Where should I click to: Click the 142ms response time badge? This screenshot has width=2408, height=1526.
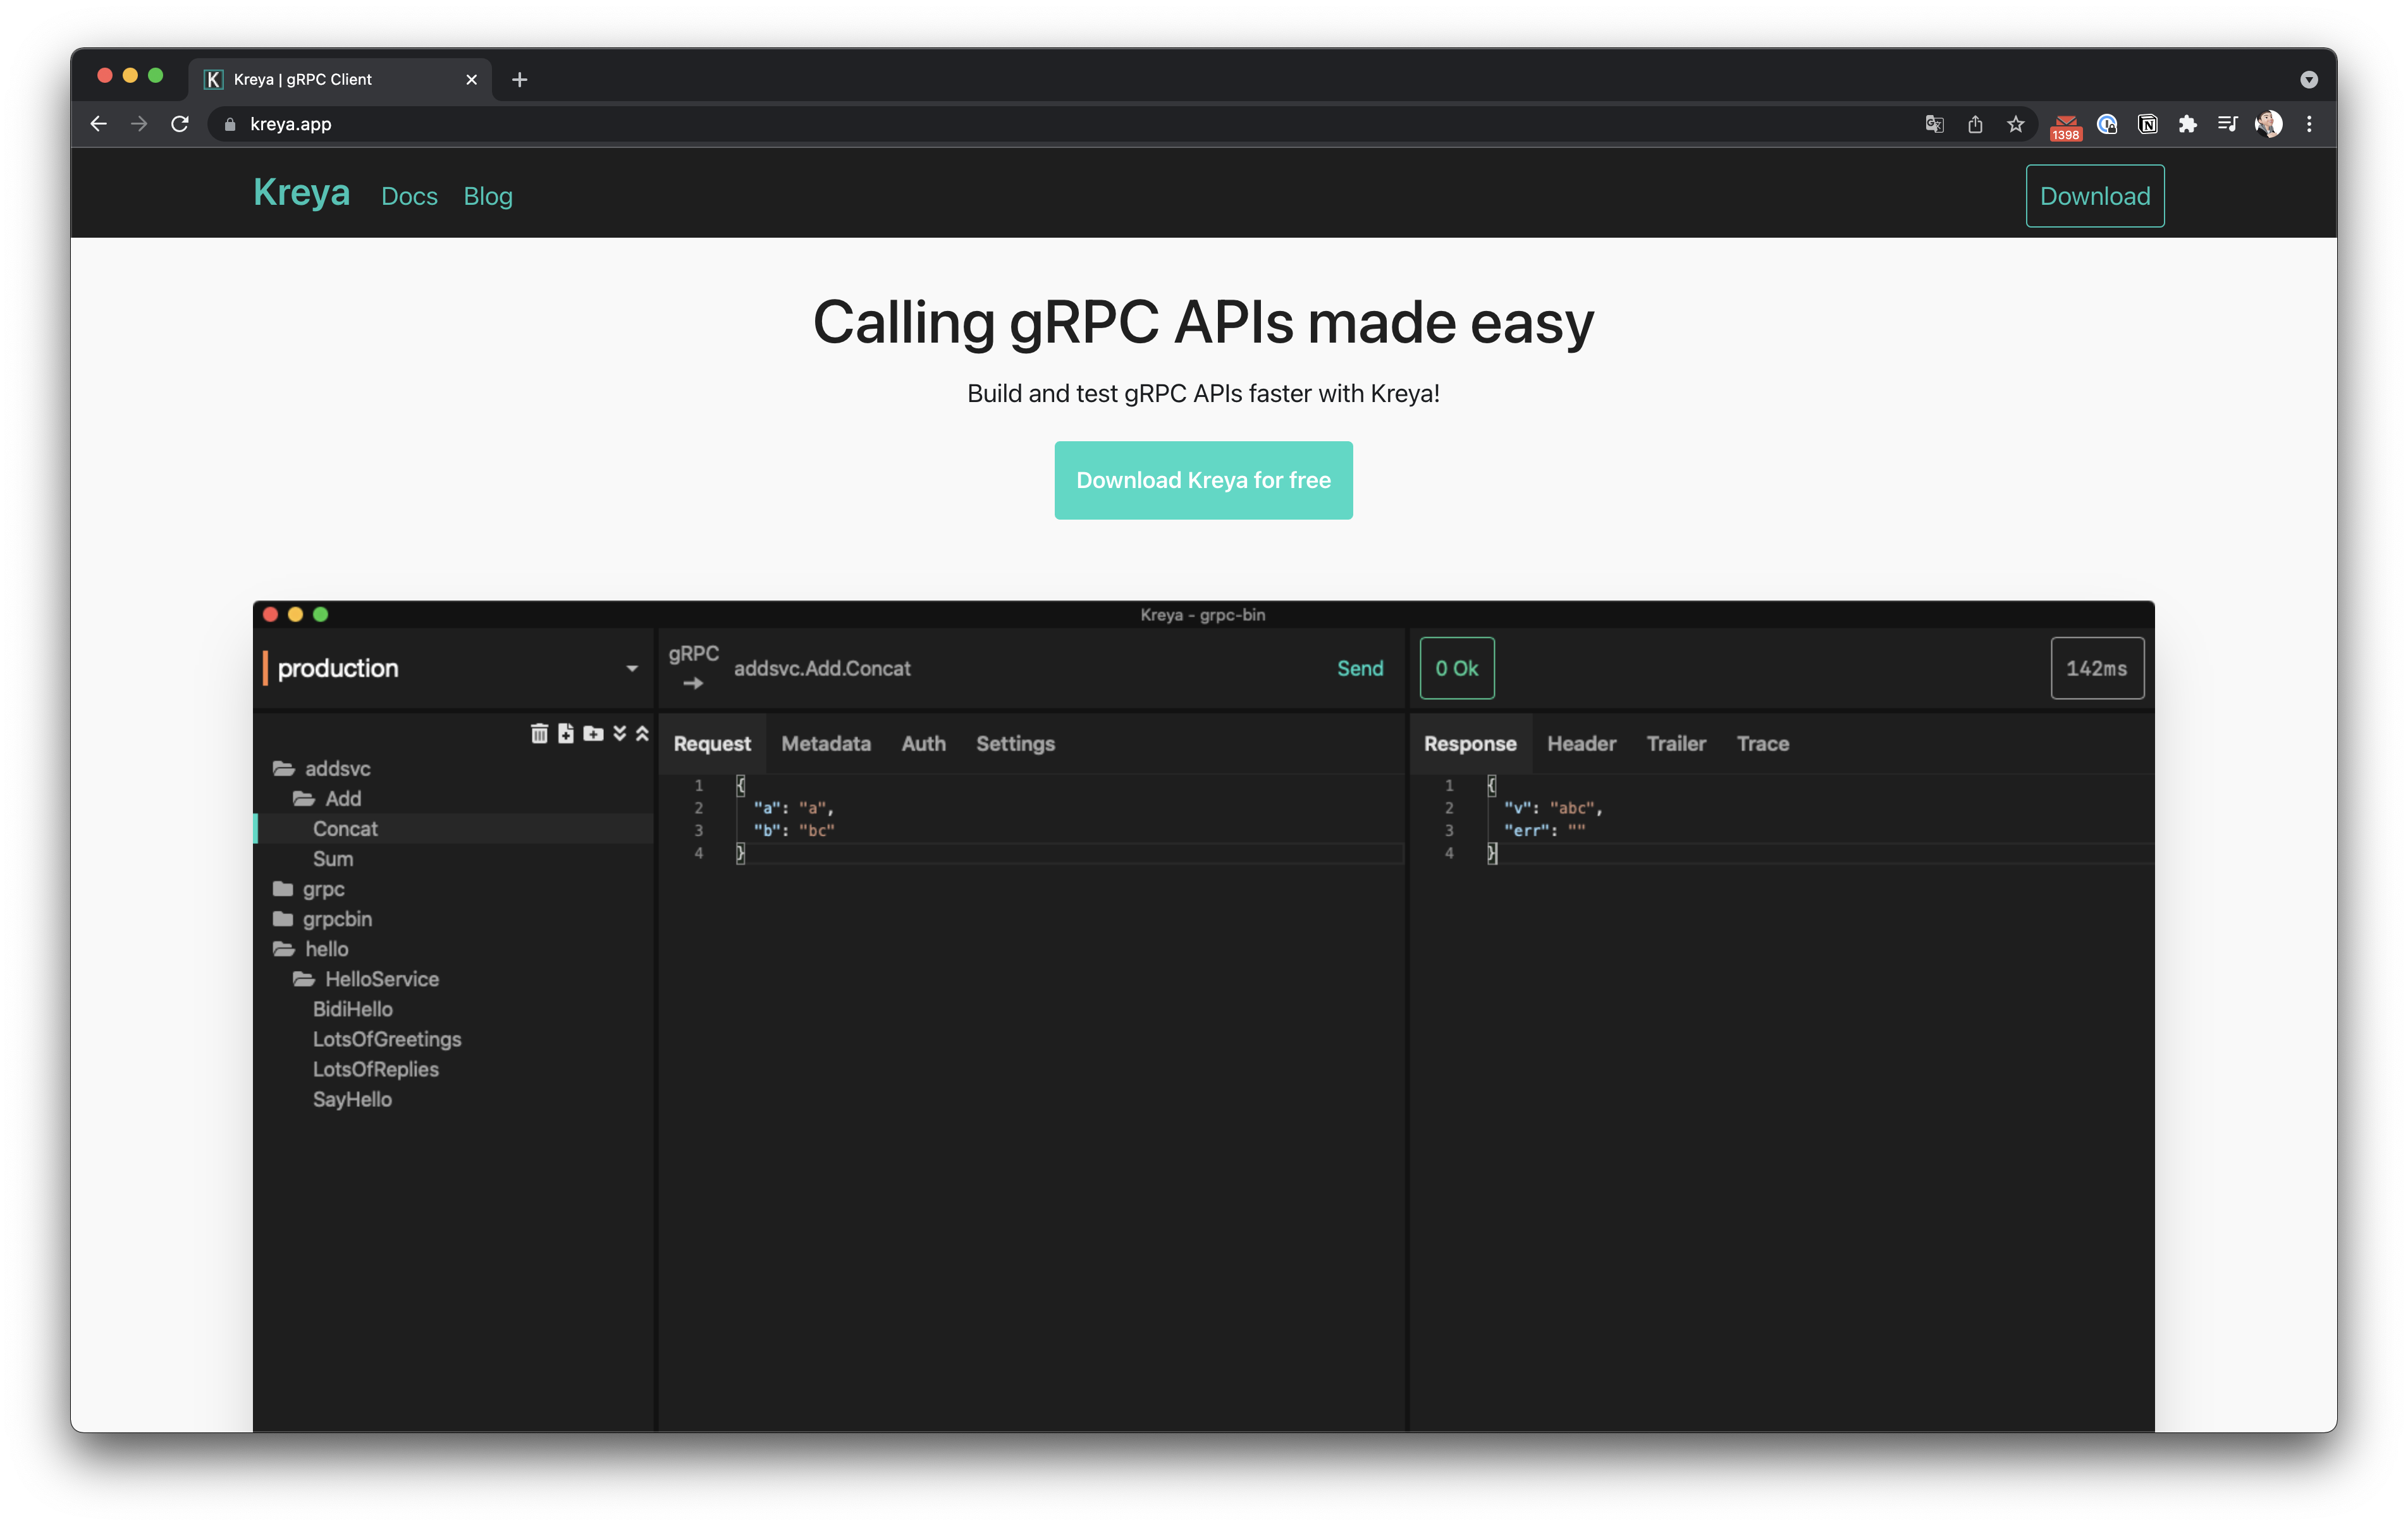(x=2097, y=668)
